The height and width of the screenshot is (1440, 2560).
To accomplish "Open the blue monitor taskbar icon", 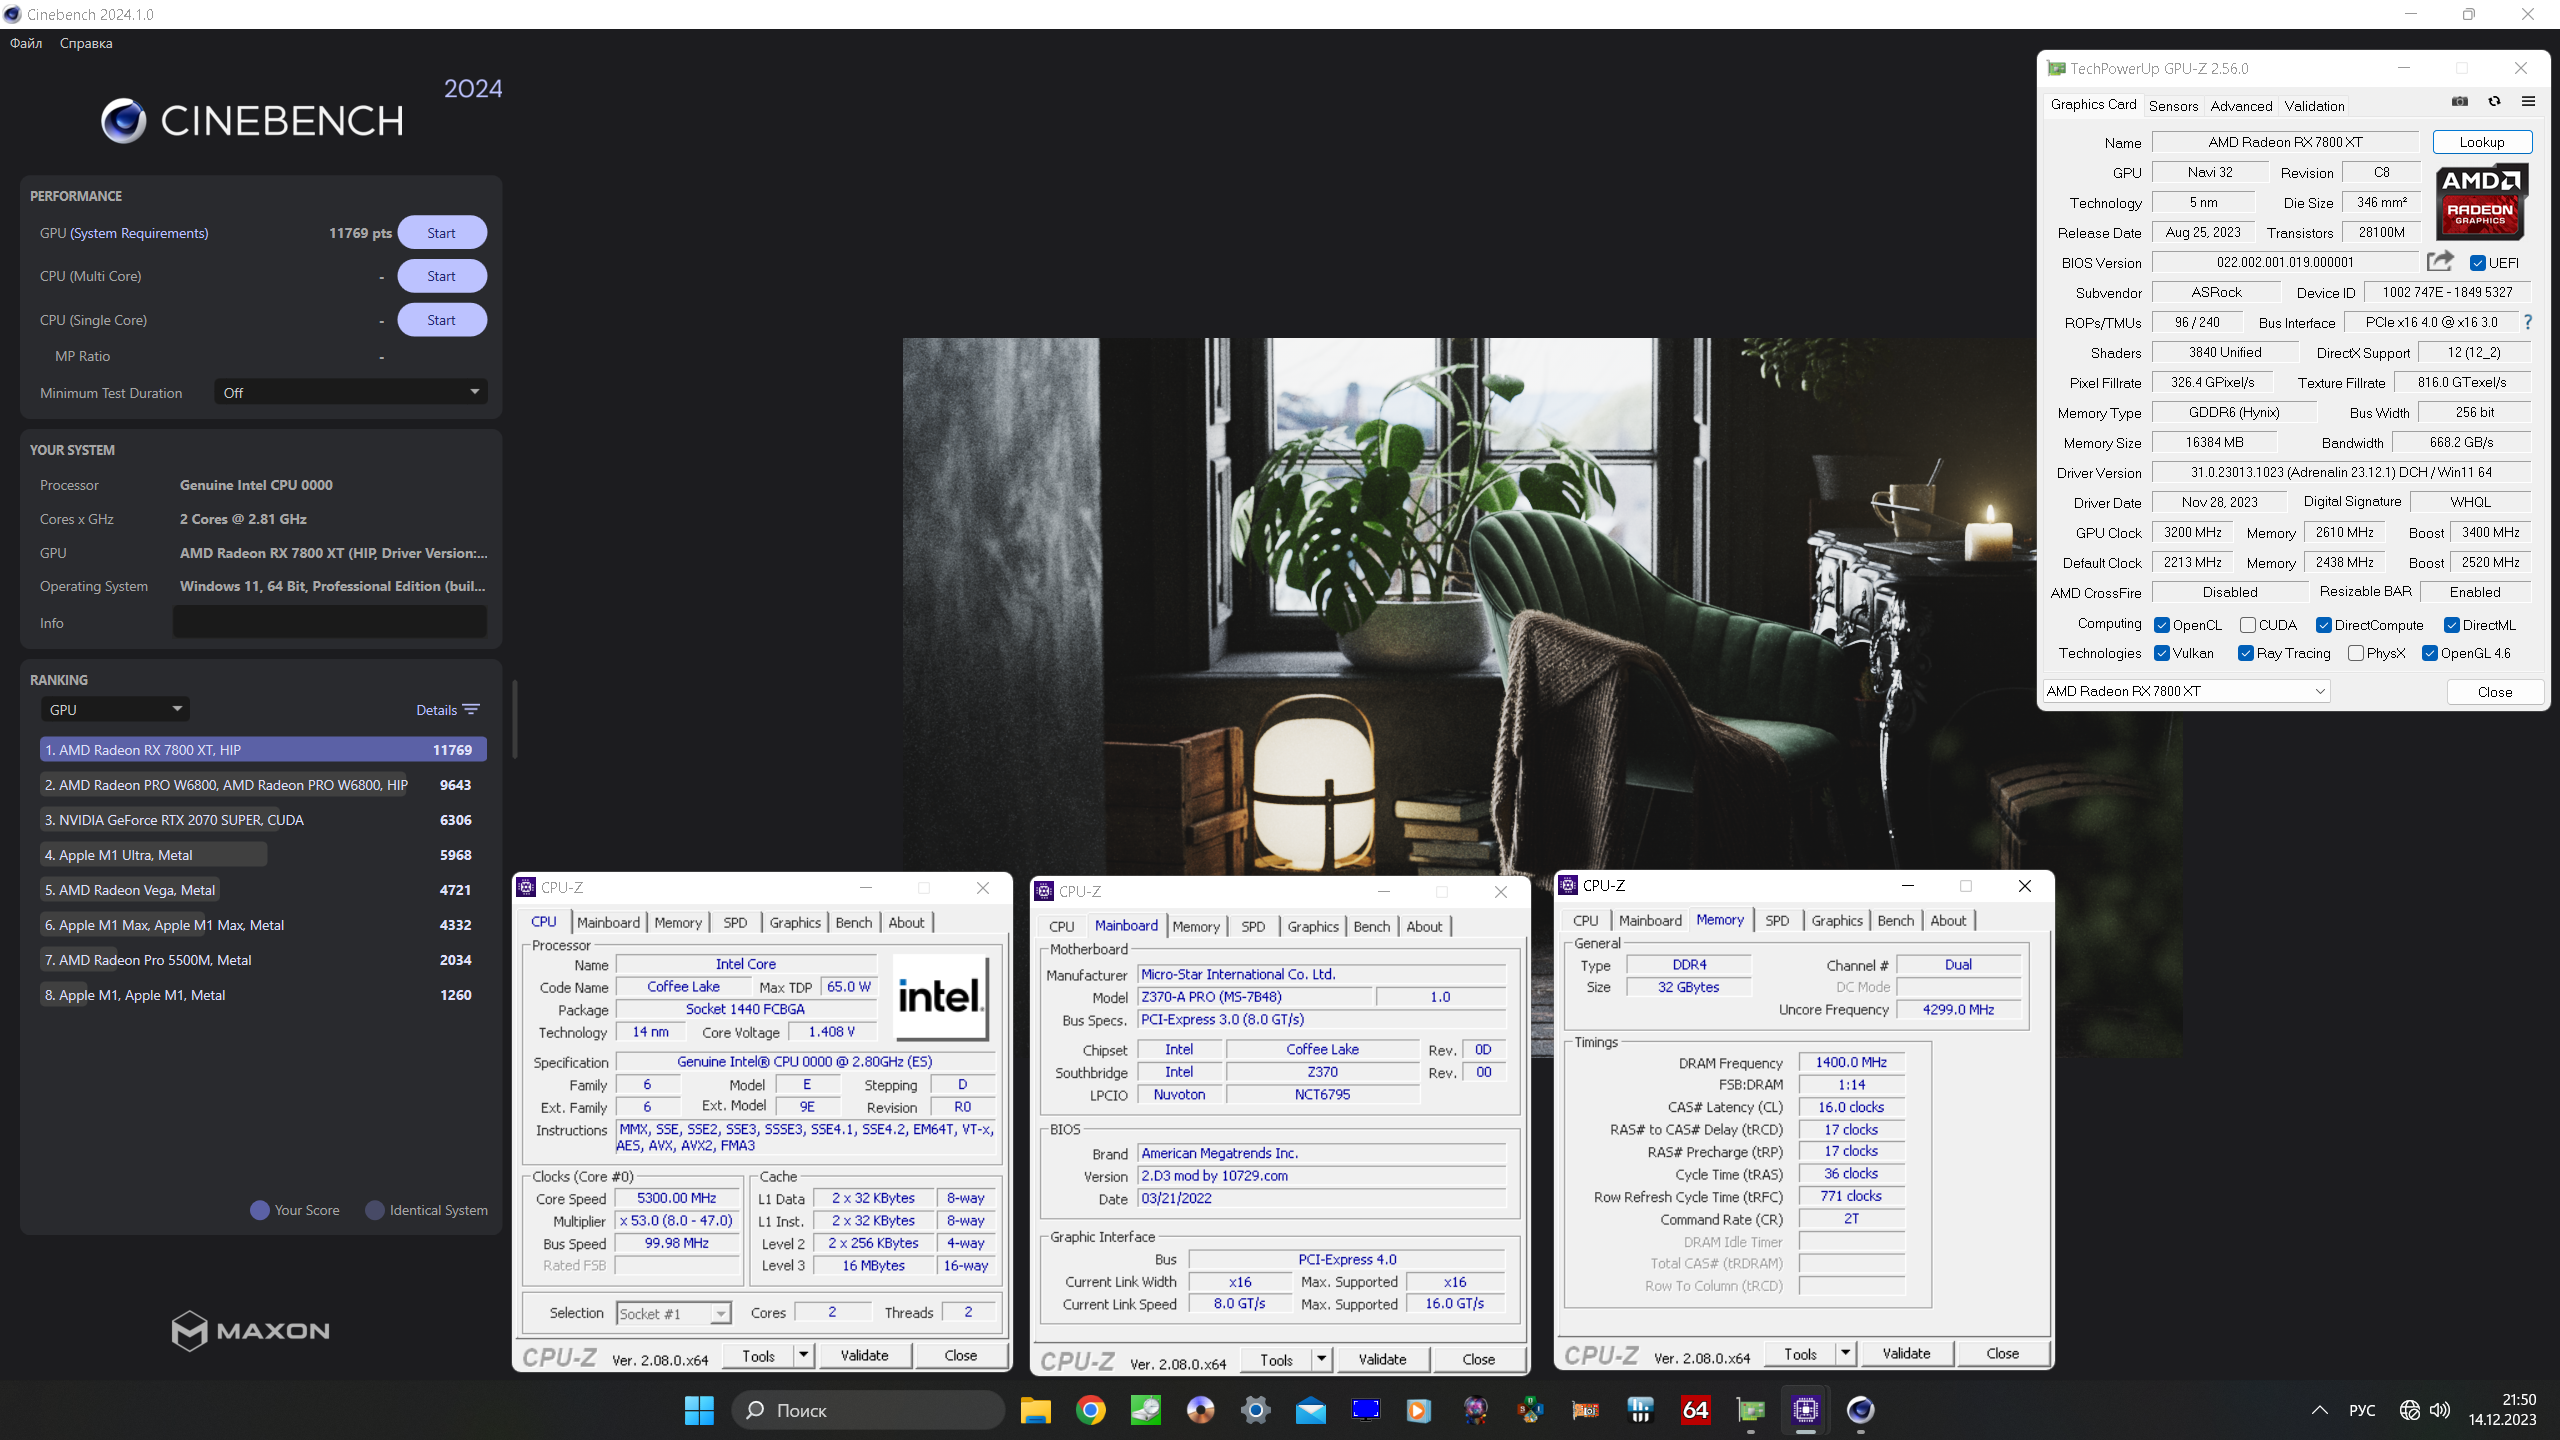I will (x=1365, y=1410).
